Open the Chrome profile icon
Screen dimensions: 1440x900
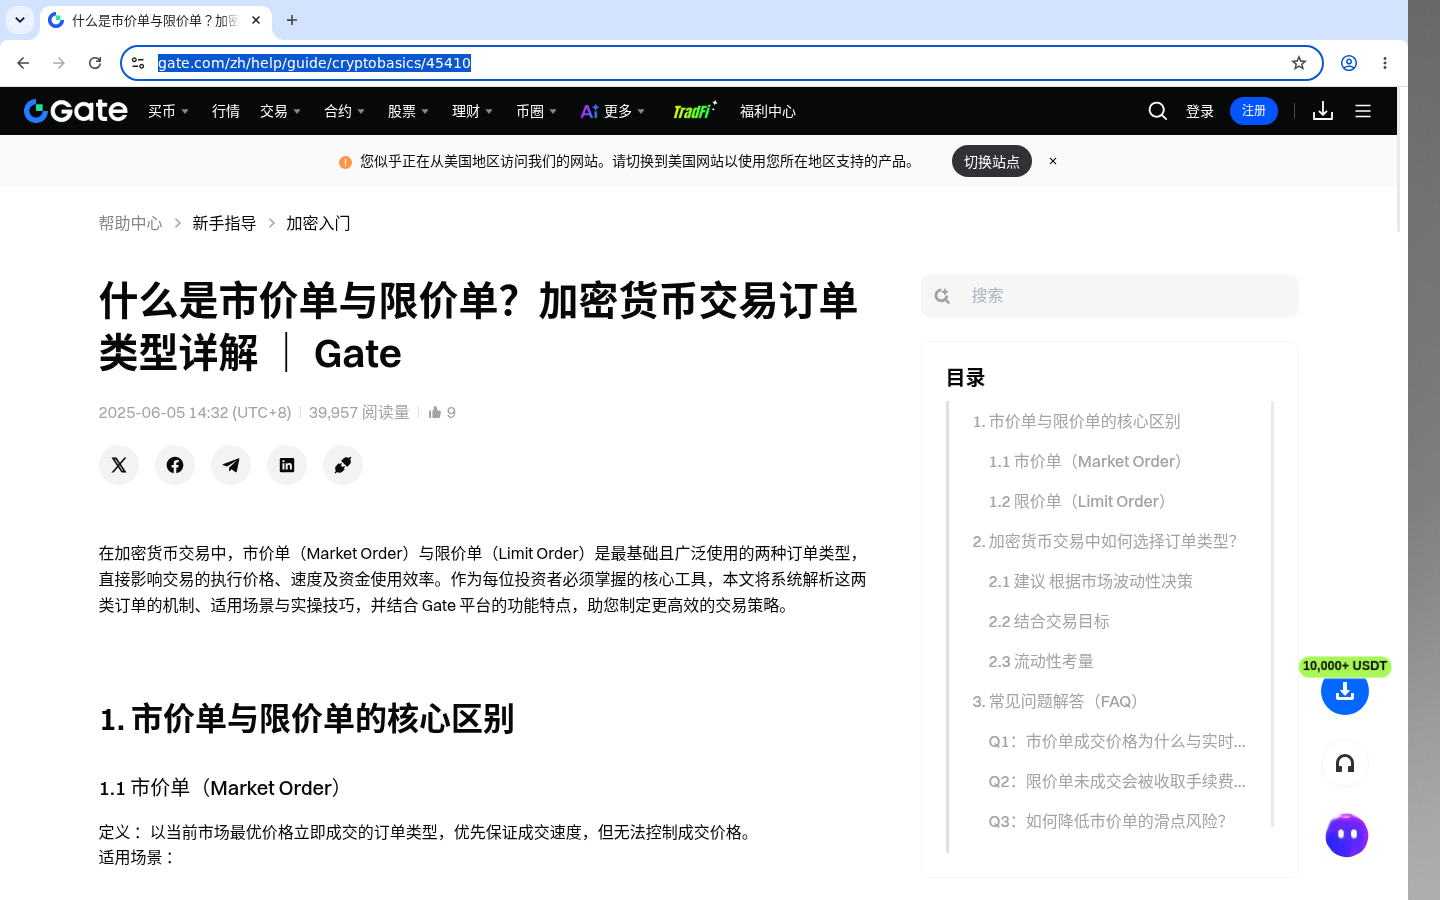[x=1349, y=63]
